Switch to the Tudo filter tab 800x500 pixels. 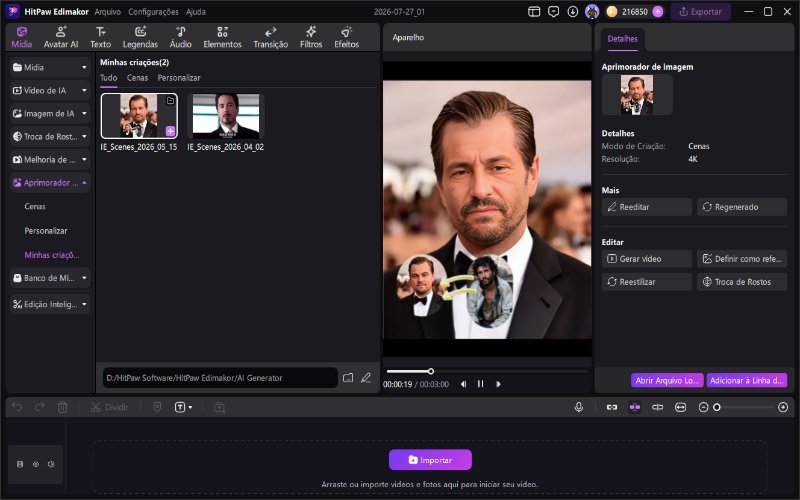click(108, 78)
